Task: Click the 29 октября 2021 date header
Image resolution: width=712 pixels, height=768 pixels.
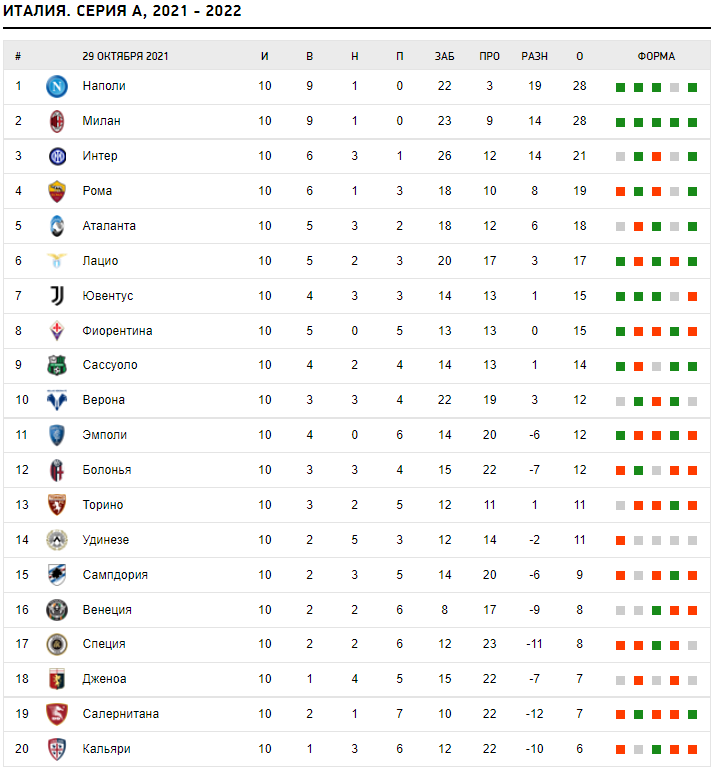Action: click(x=125, y=56)
